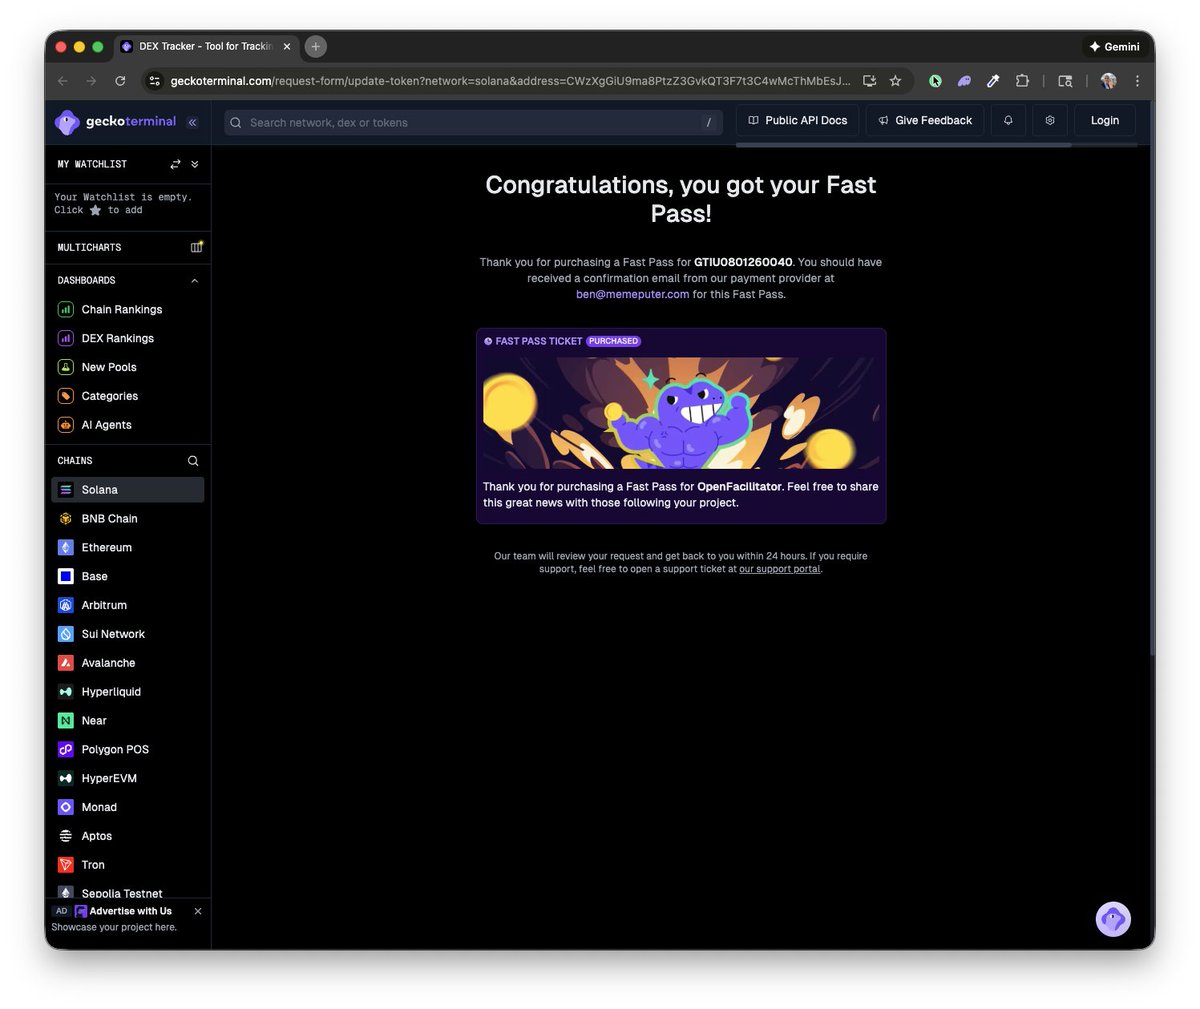Image resolution: width=1200 pixels, height=1009 pixels.
Task: Click the Ethereum chain icon
Action: tap(66, 548)
